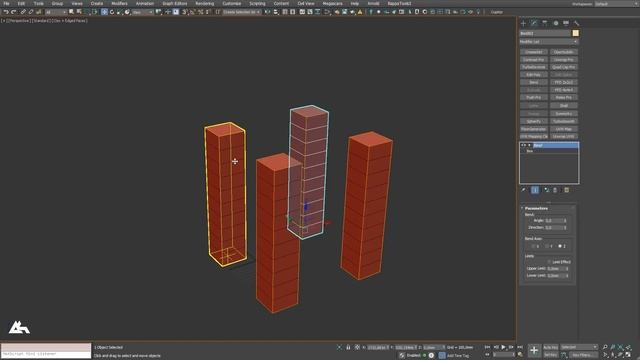This screenshot has width=640, height=360.
Task: Open the Utilities tab in command panel
Action: click(576, 23)
